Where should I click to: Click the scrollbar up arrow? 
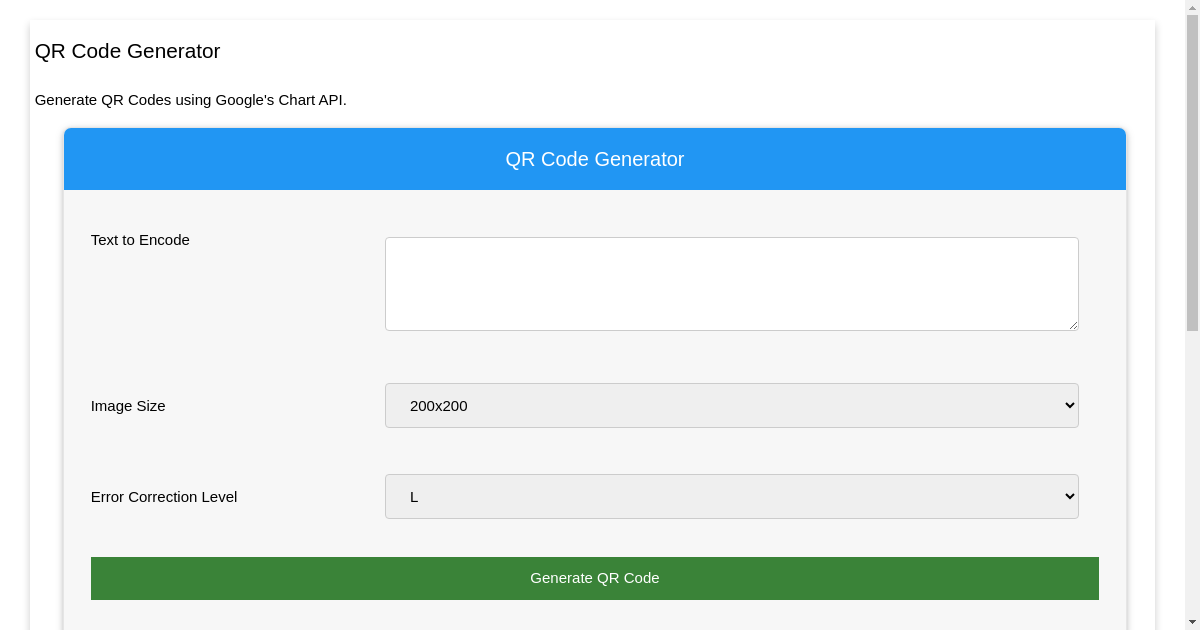[x=1192, y=8]
